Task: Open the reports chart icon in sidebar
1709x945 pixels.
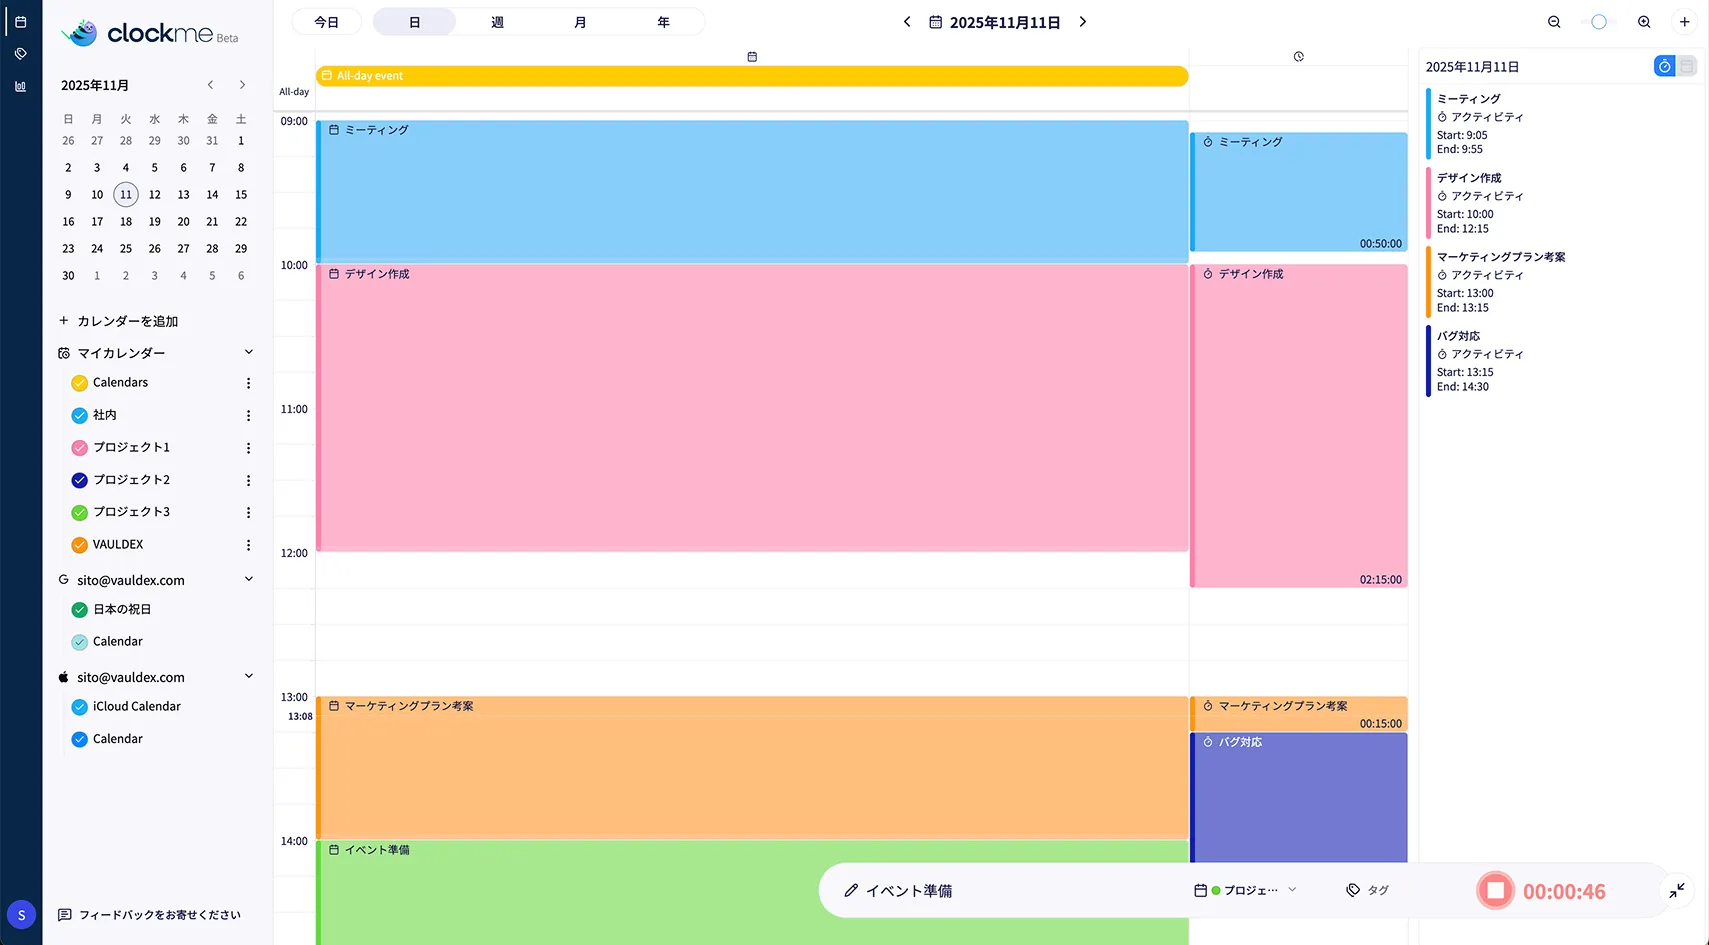Action: [x=21, y=87]
